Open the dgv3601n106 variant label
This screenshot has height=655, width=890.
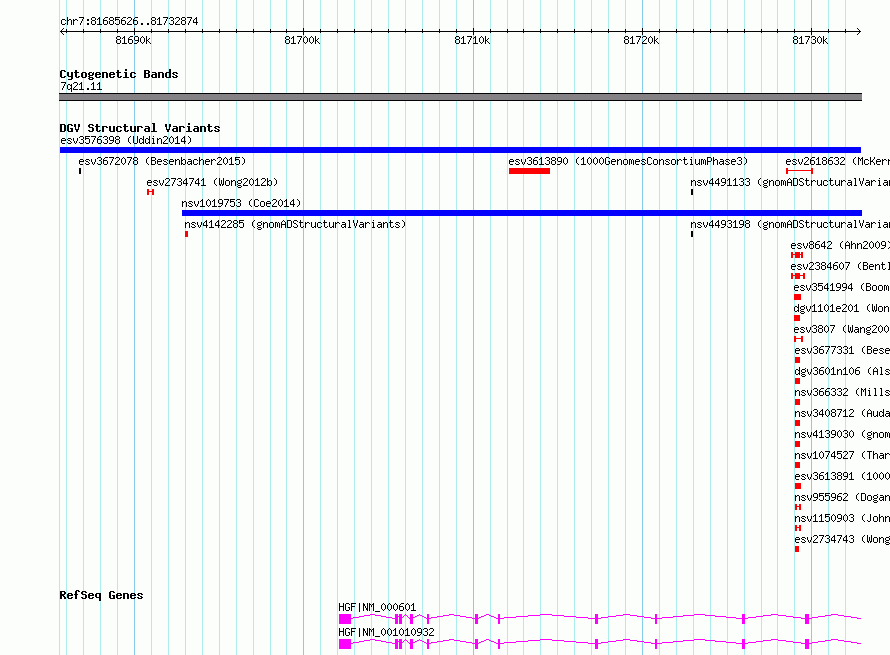(842, 371)
